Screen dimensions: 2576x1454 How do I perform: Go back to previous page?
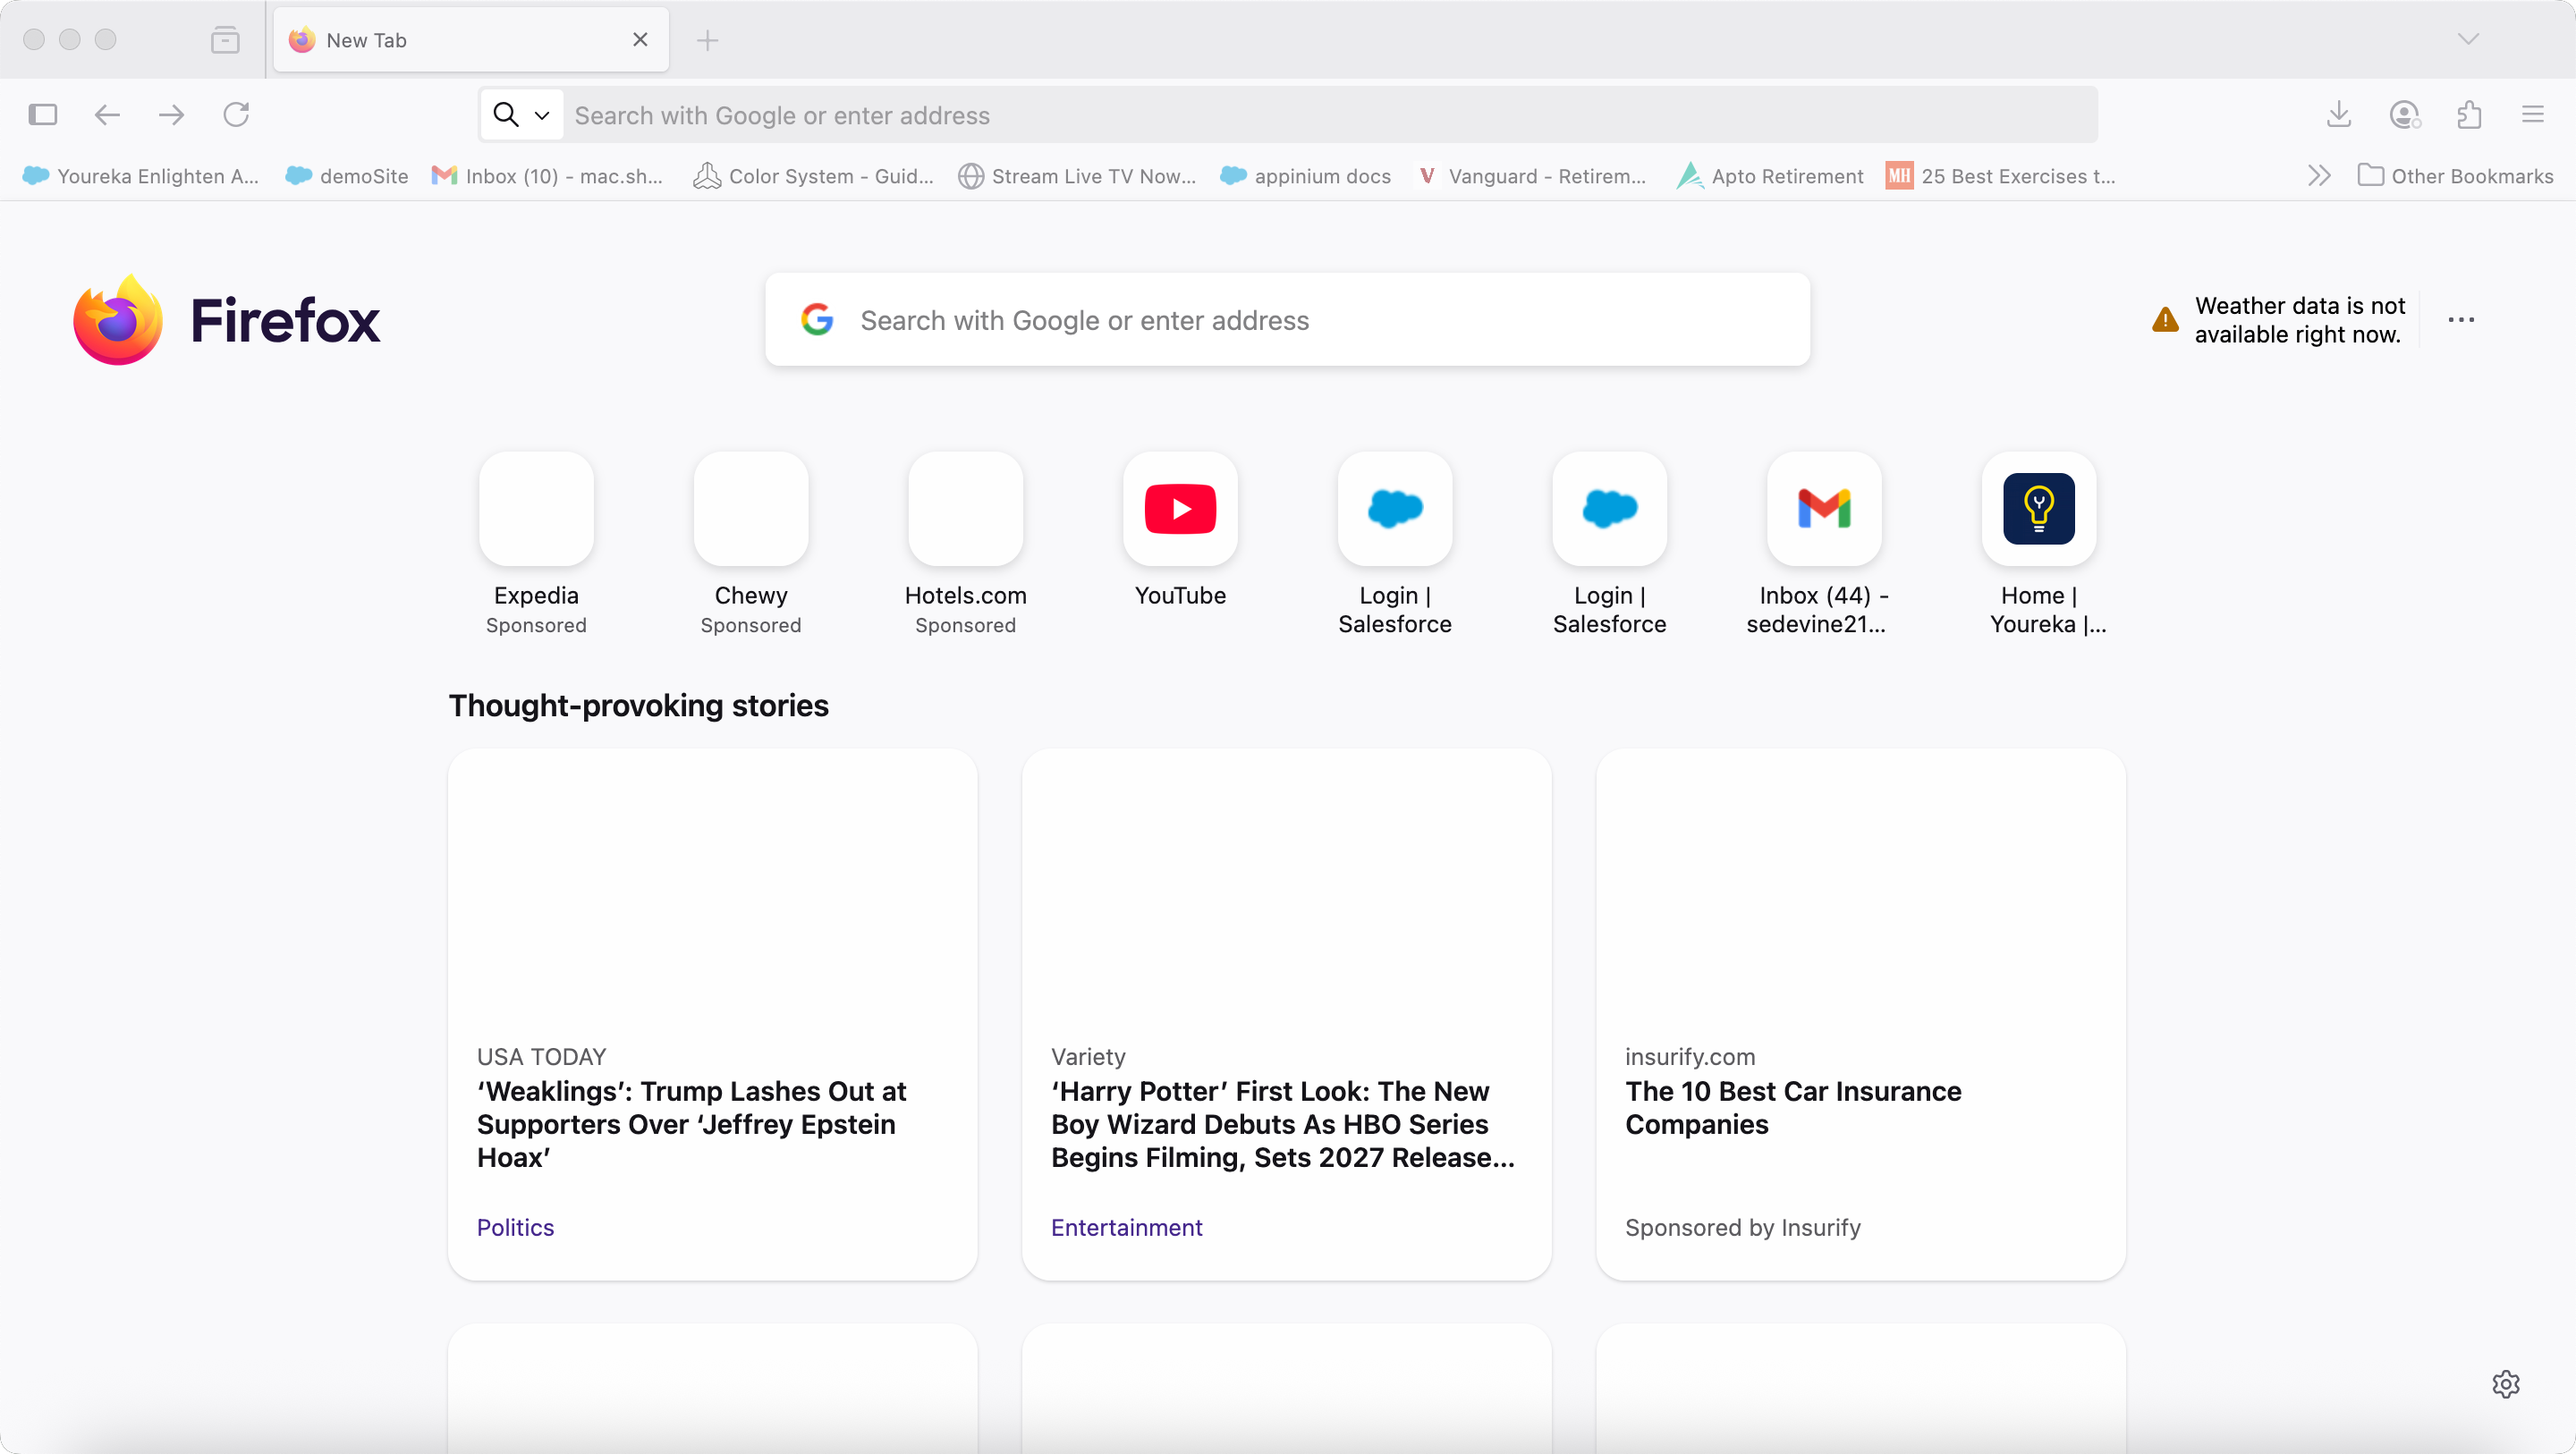[x=107, y=115]
